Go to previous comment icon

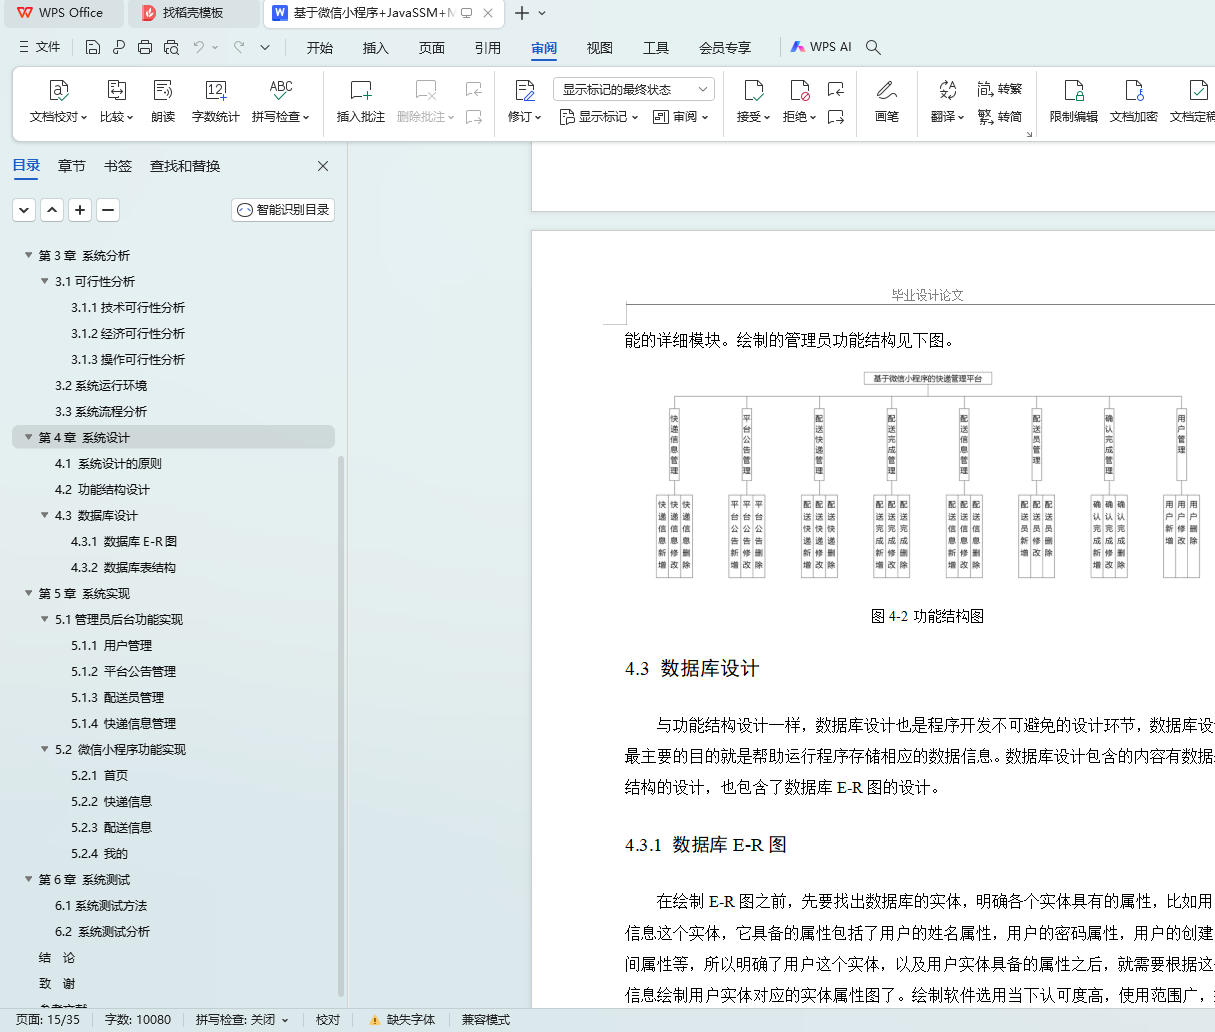[474, 89]
